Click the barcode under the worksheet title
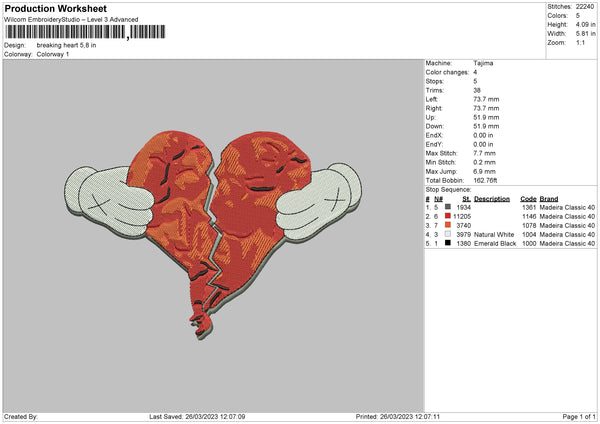600x424 pixels. point(85,32)
